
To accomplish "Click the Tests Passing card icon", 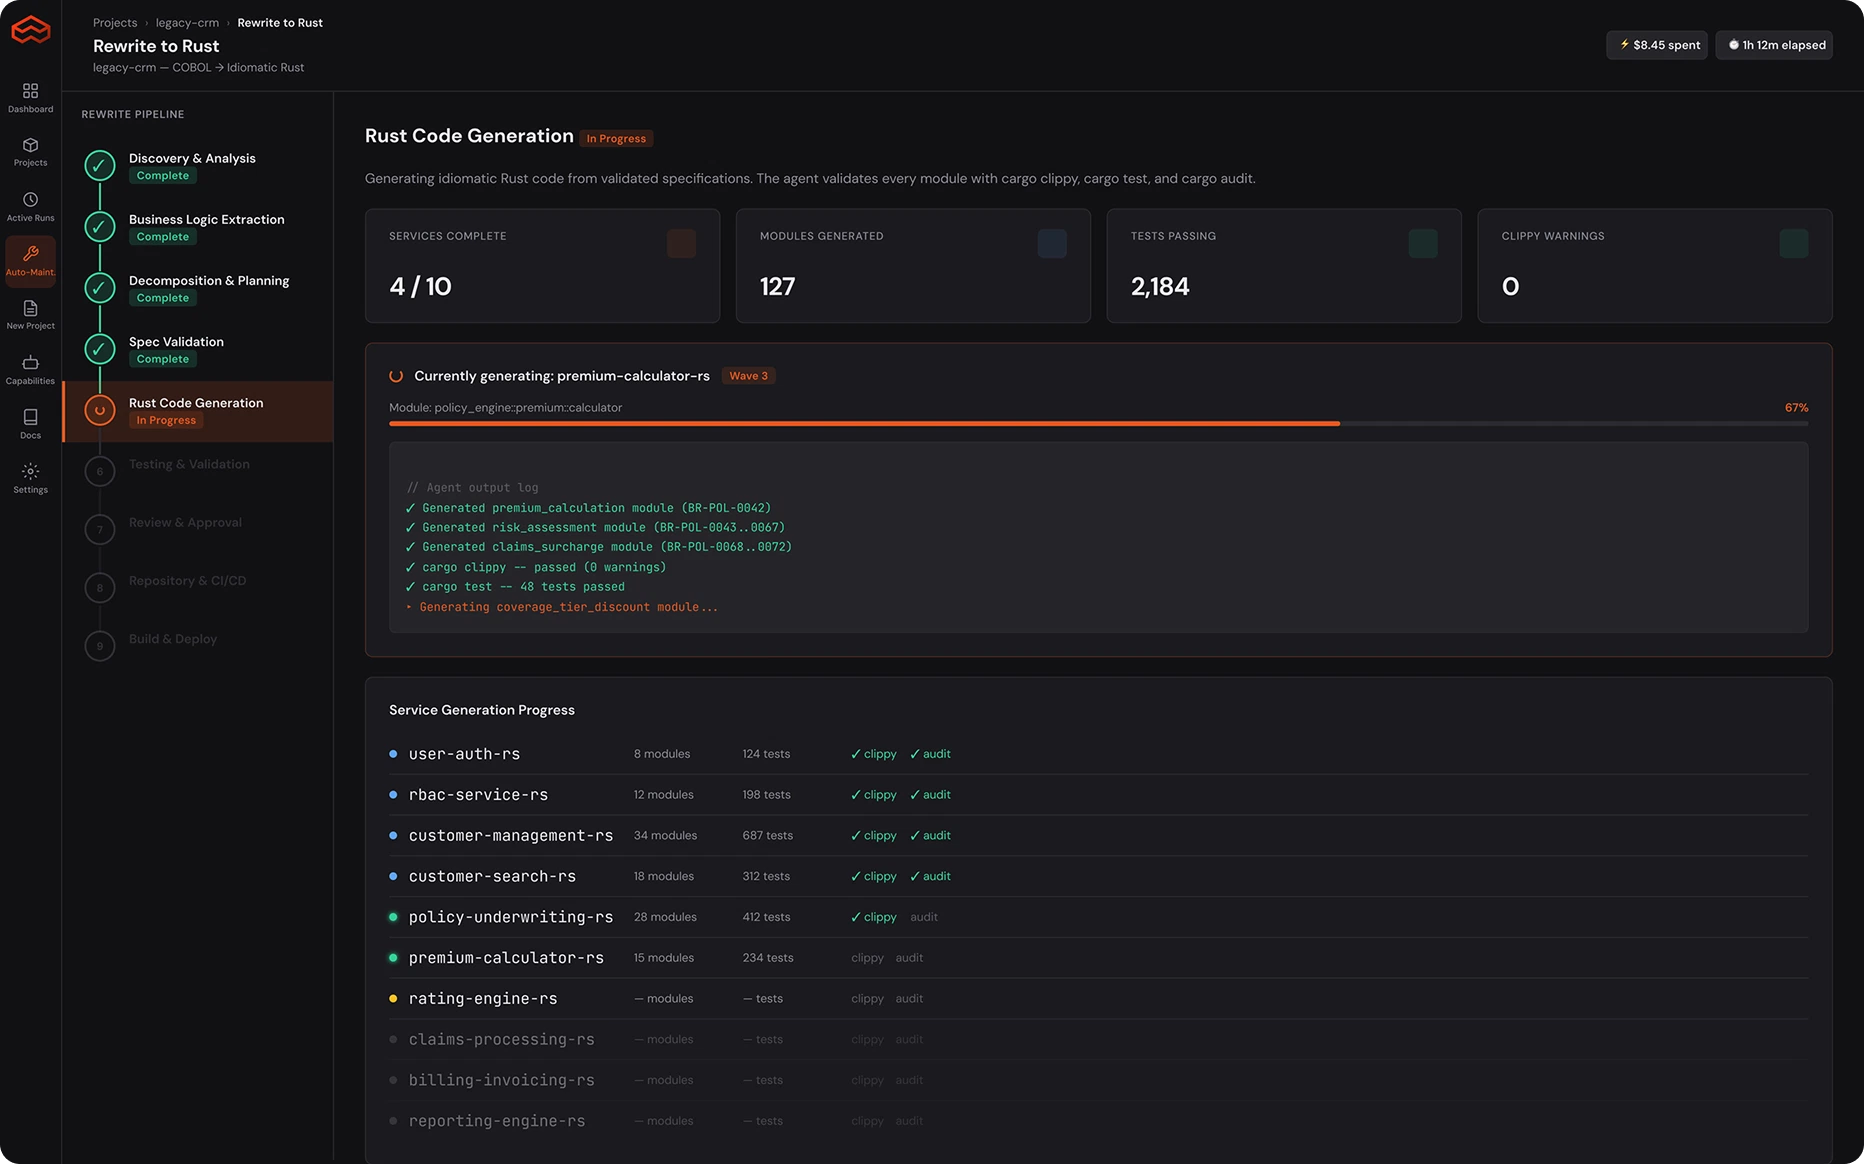I will [x=1423, y=243].
